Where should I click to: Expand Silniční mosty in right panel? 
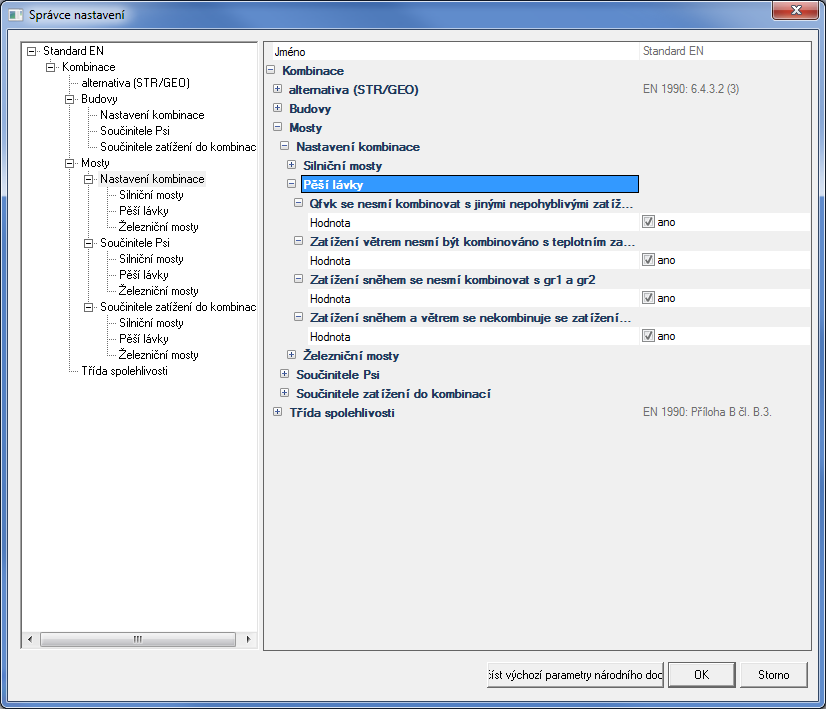[291, 165]
